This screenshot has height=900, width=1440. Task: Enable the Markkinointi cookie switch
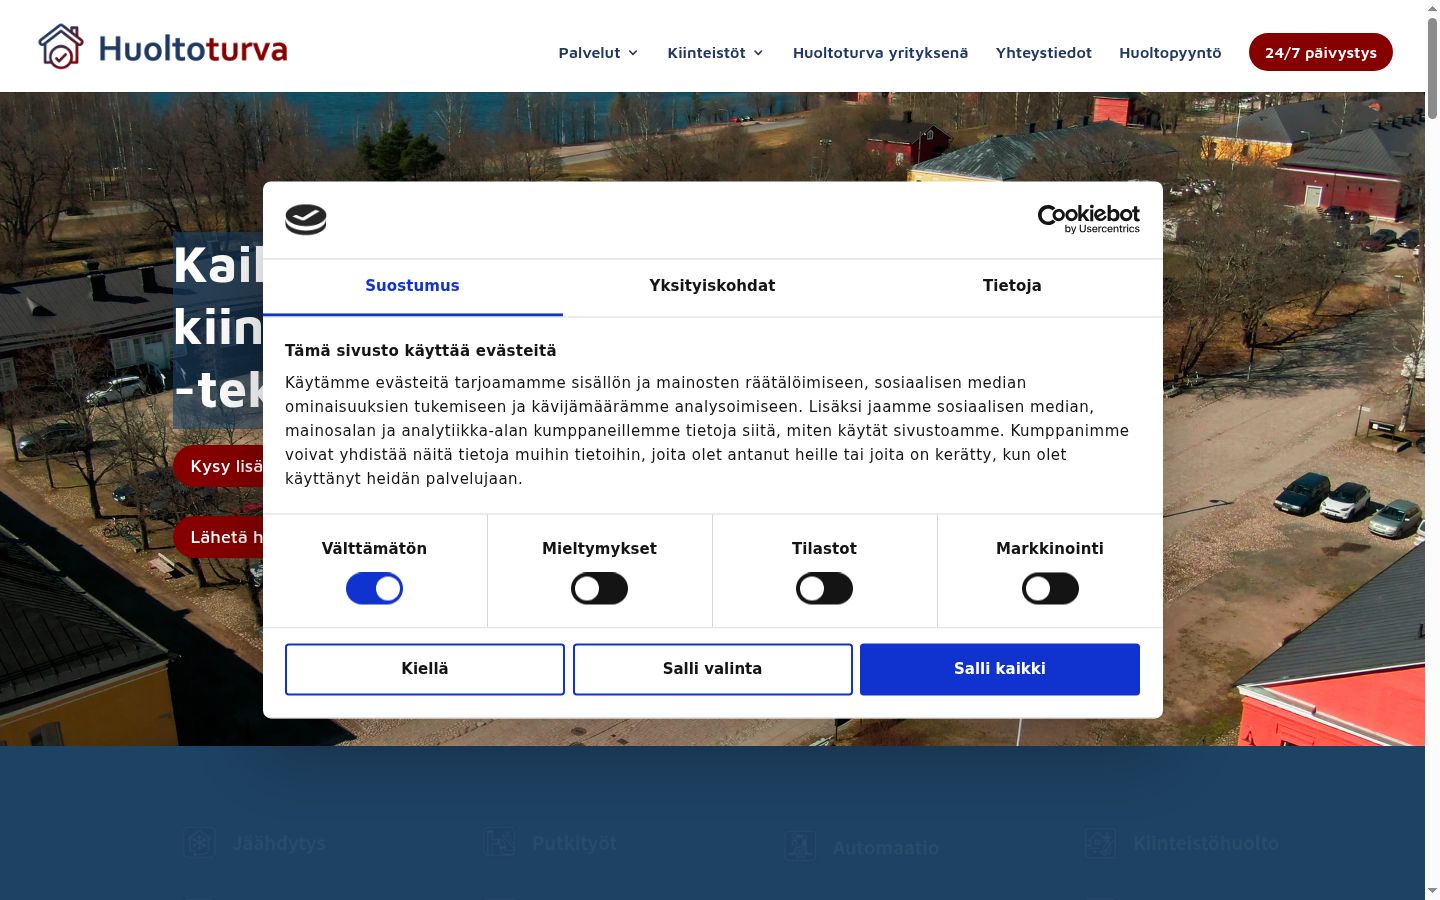(1050, 589)
